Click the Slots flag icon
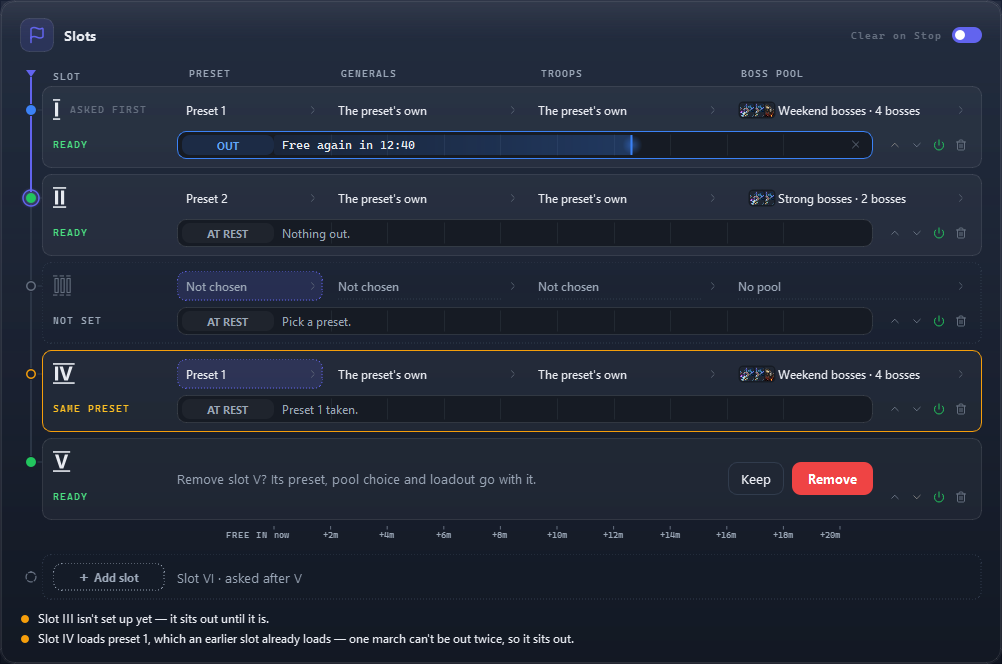 coord(36,35)
